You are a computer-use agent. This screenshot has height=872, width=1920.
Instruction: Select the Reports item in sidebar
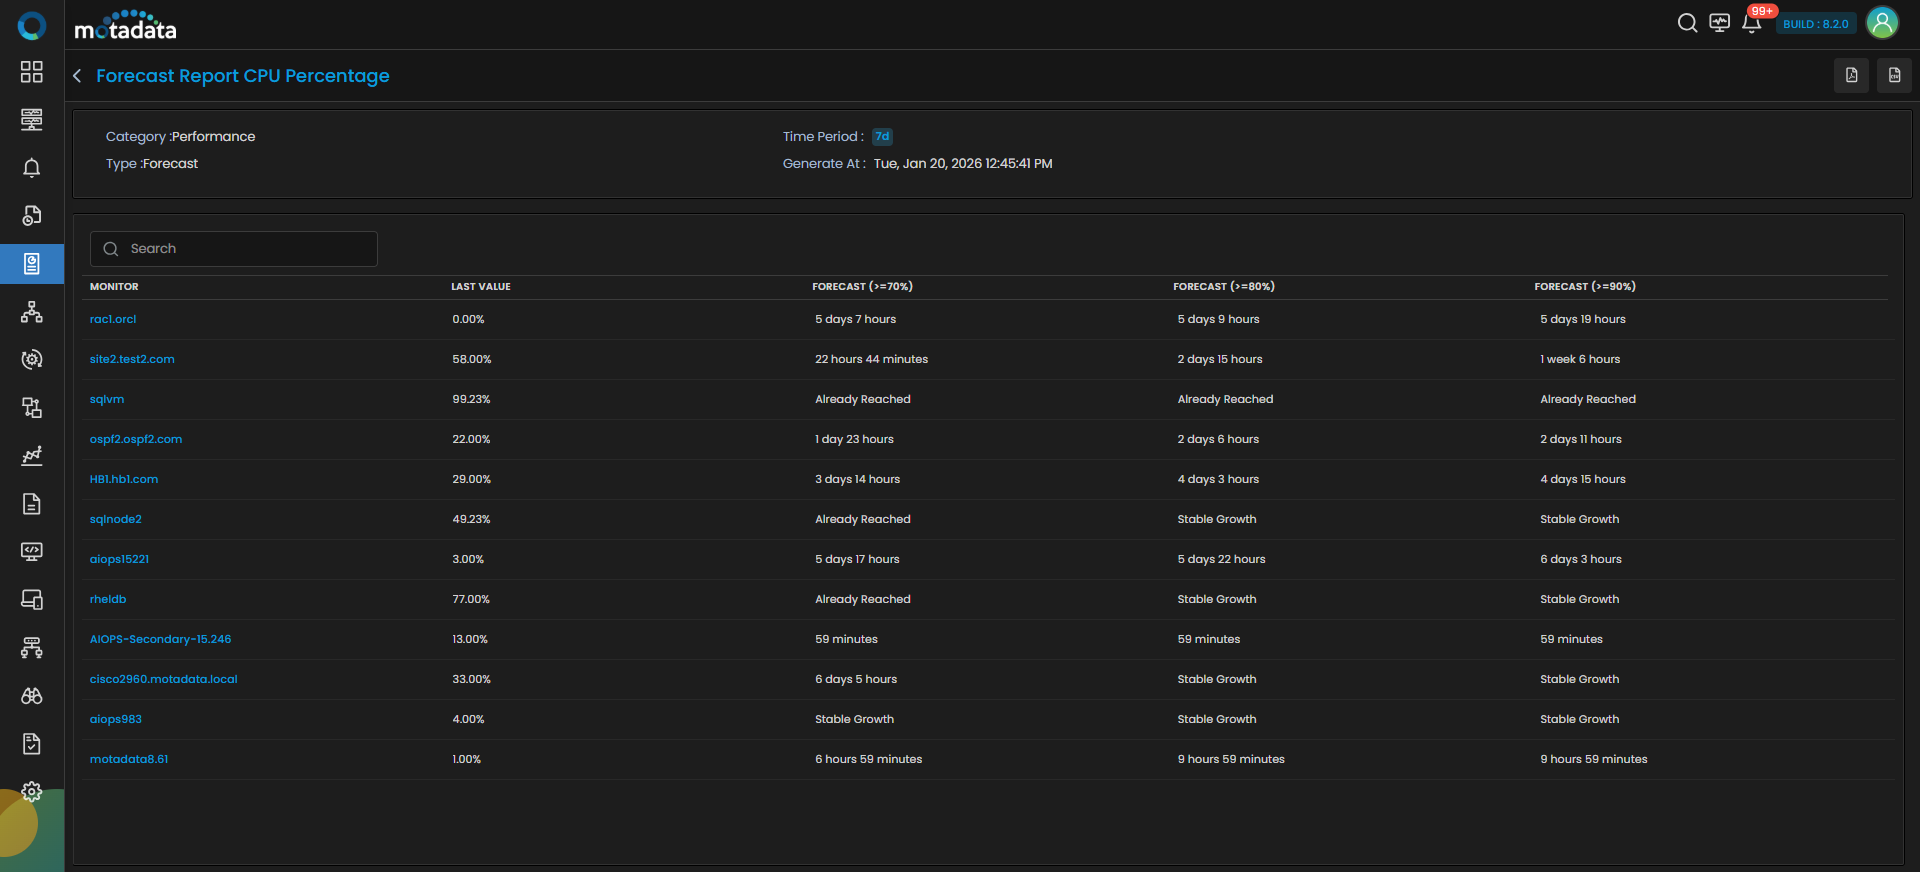point(32,264)
